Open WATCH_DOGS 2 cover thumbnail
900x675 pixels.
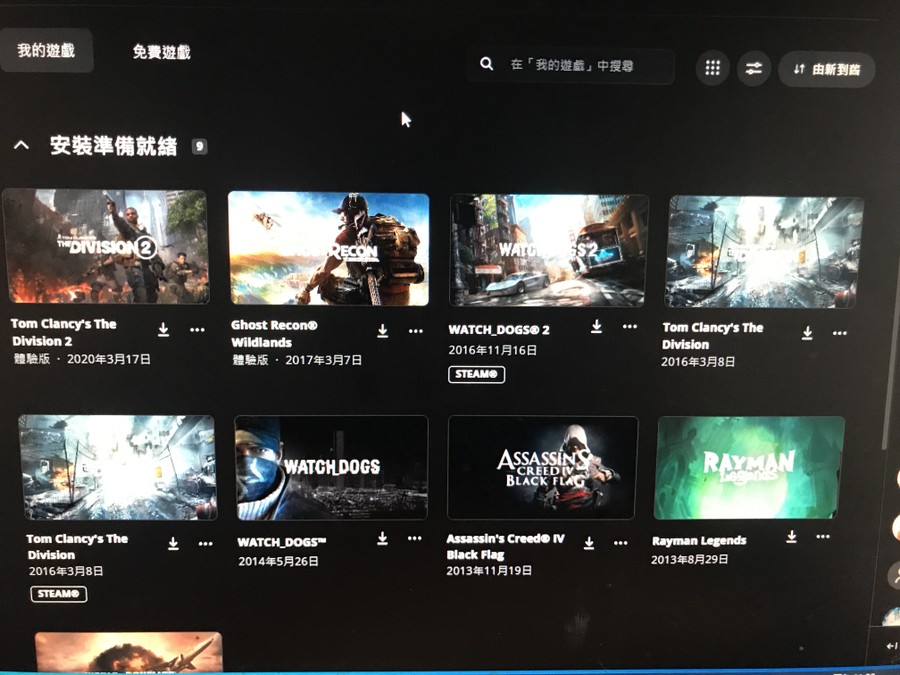tap(548, 250)
